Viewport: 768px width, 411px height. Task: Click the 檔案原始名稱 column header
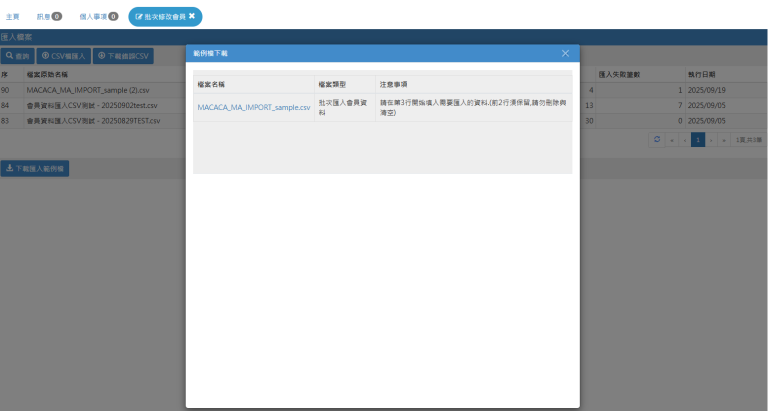(x=48, y=74)
